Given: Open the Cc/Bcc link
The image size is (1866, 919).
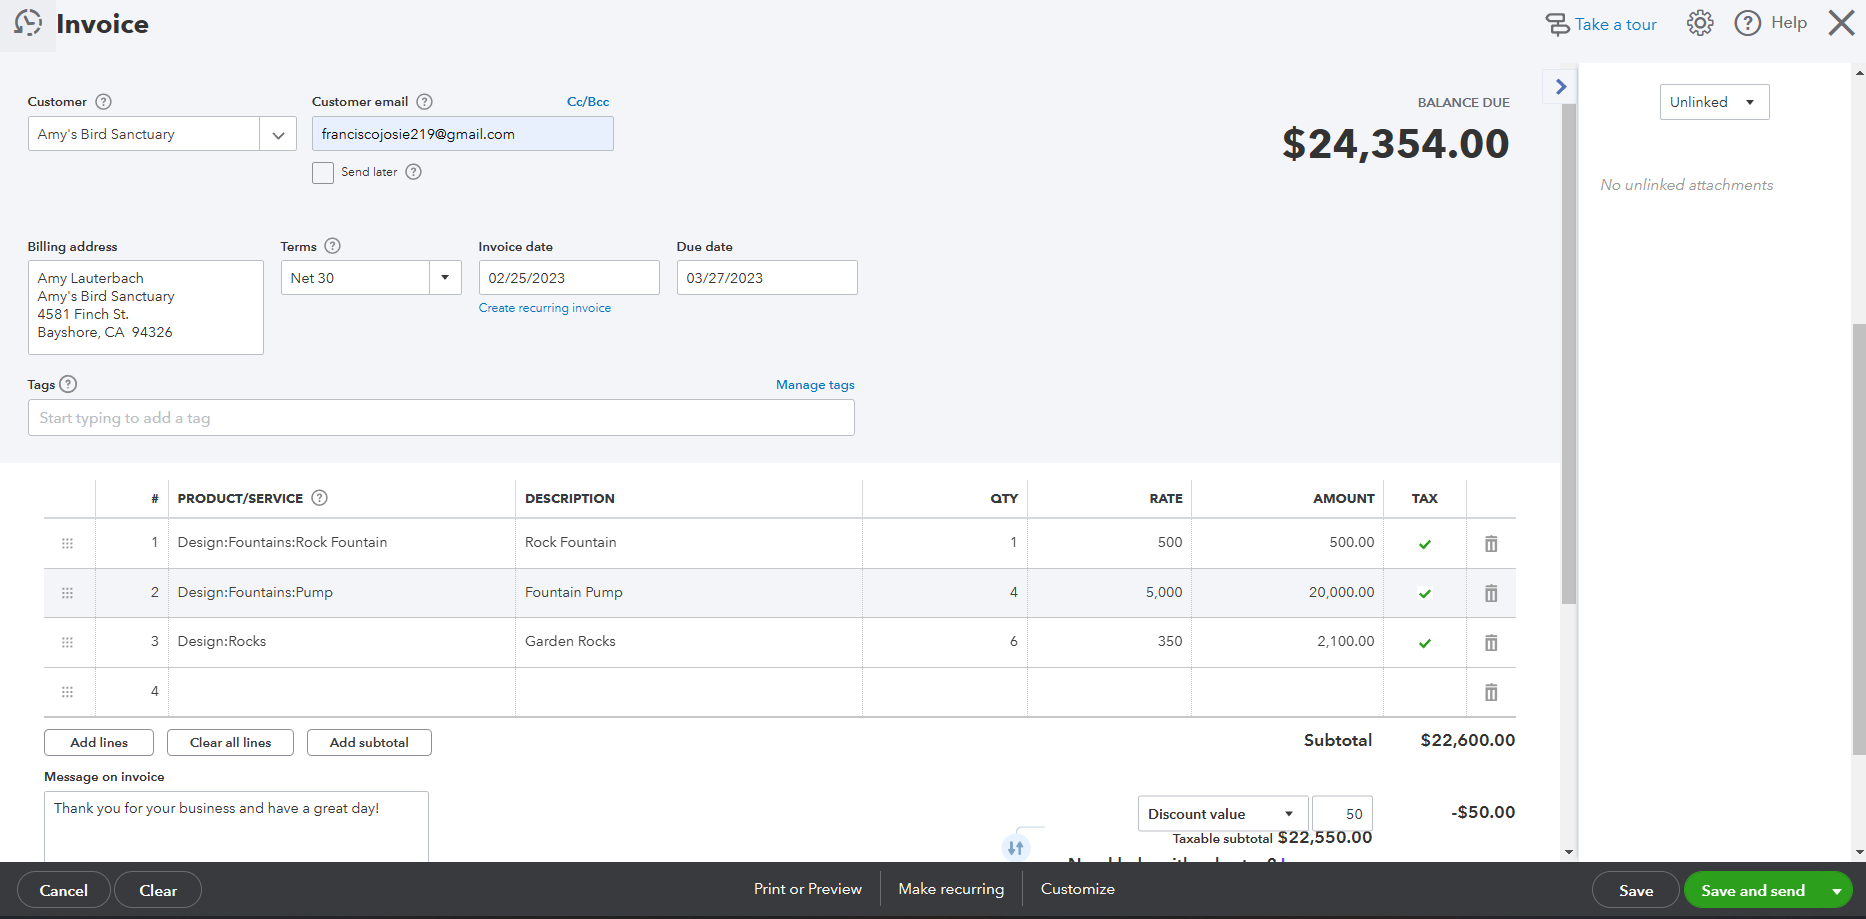Looking at the screenshot, I should point(588,102).
